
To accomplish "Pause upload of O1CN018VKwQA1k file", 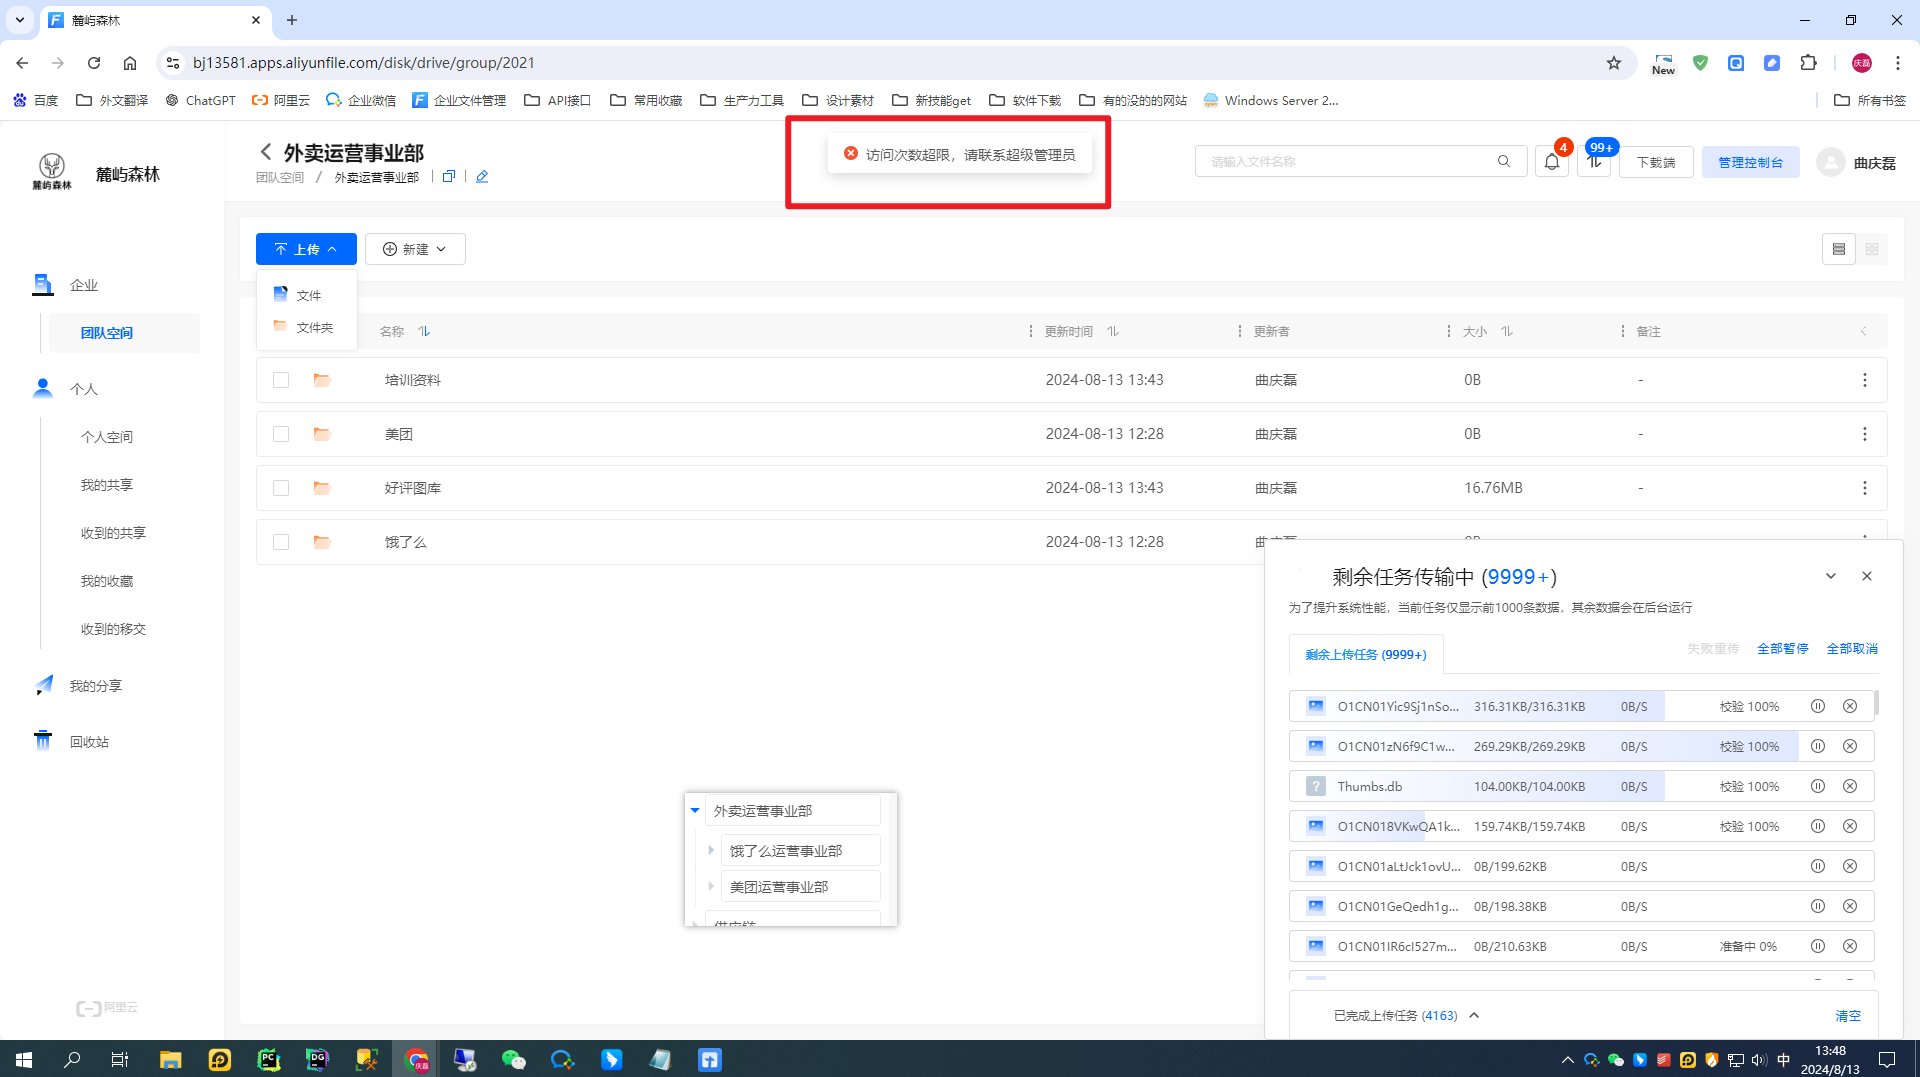I will [1818, 826].
